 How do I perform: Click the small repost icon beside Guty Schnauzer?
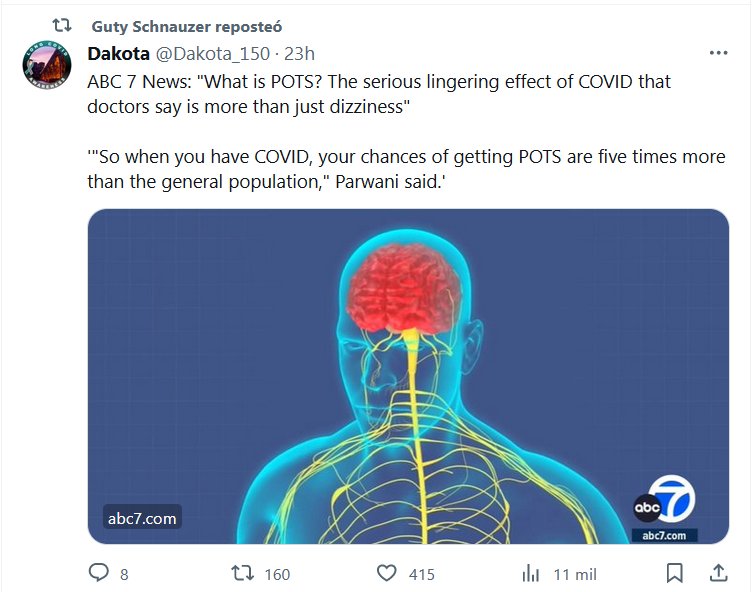[x=61, y=26]
